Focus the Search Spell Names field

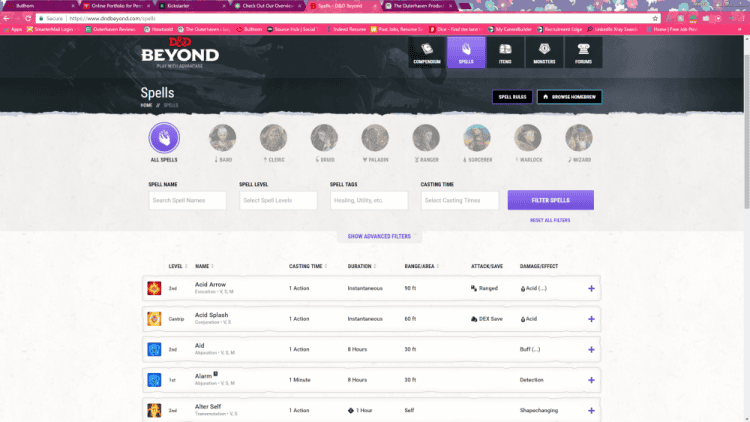(188, 200)
